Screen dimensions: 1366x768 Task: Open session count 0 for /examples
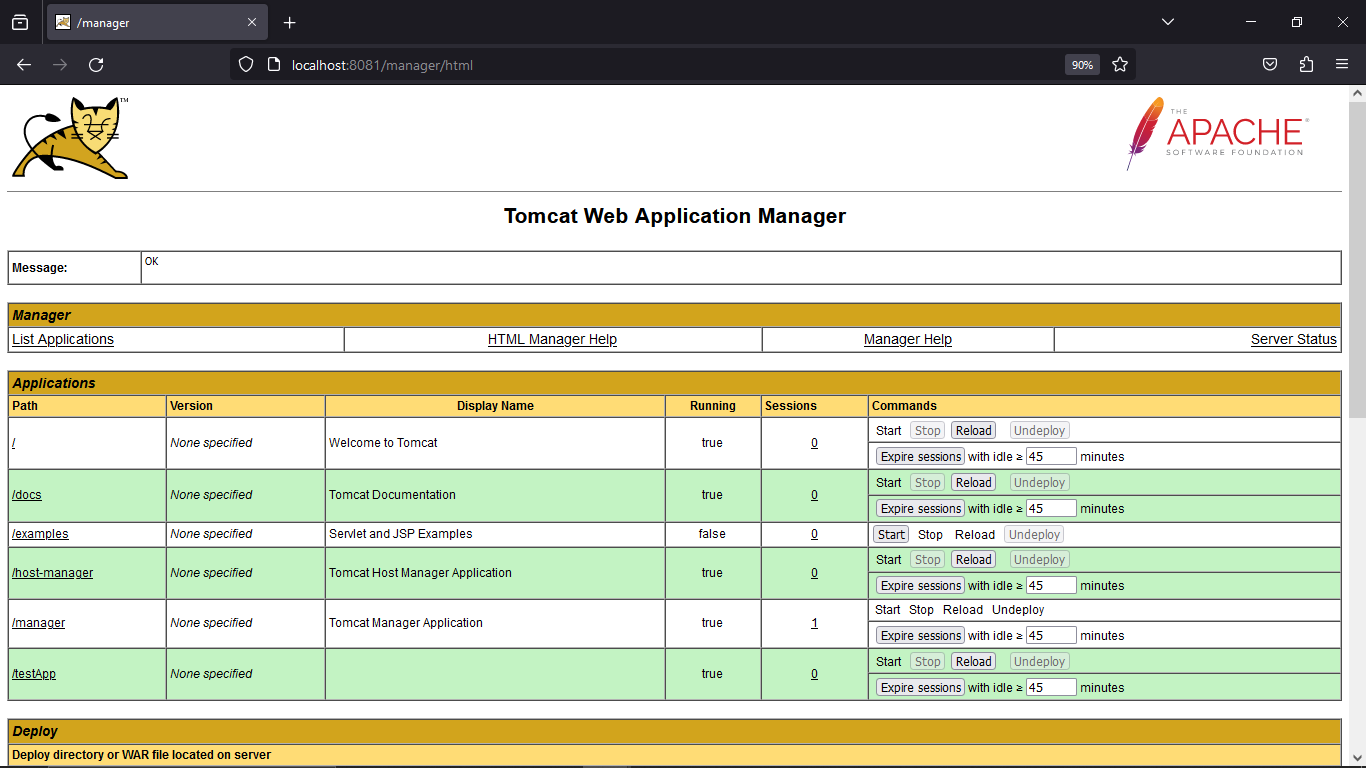click(814, 534)
